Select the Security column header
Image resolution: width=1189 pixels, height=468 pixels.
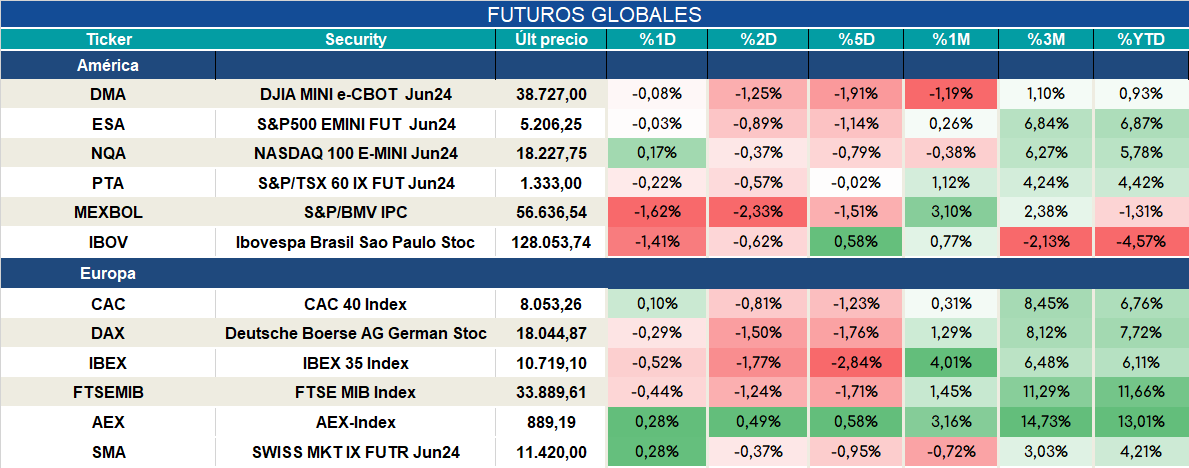[x=356, y=39]
